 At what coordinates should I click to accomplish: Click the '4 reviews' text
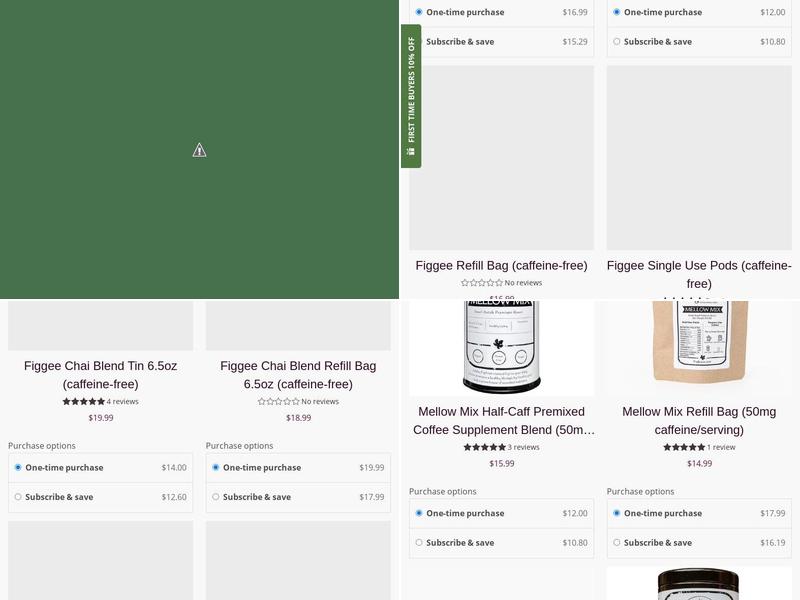click(122, 402)
